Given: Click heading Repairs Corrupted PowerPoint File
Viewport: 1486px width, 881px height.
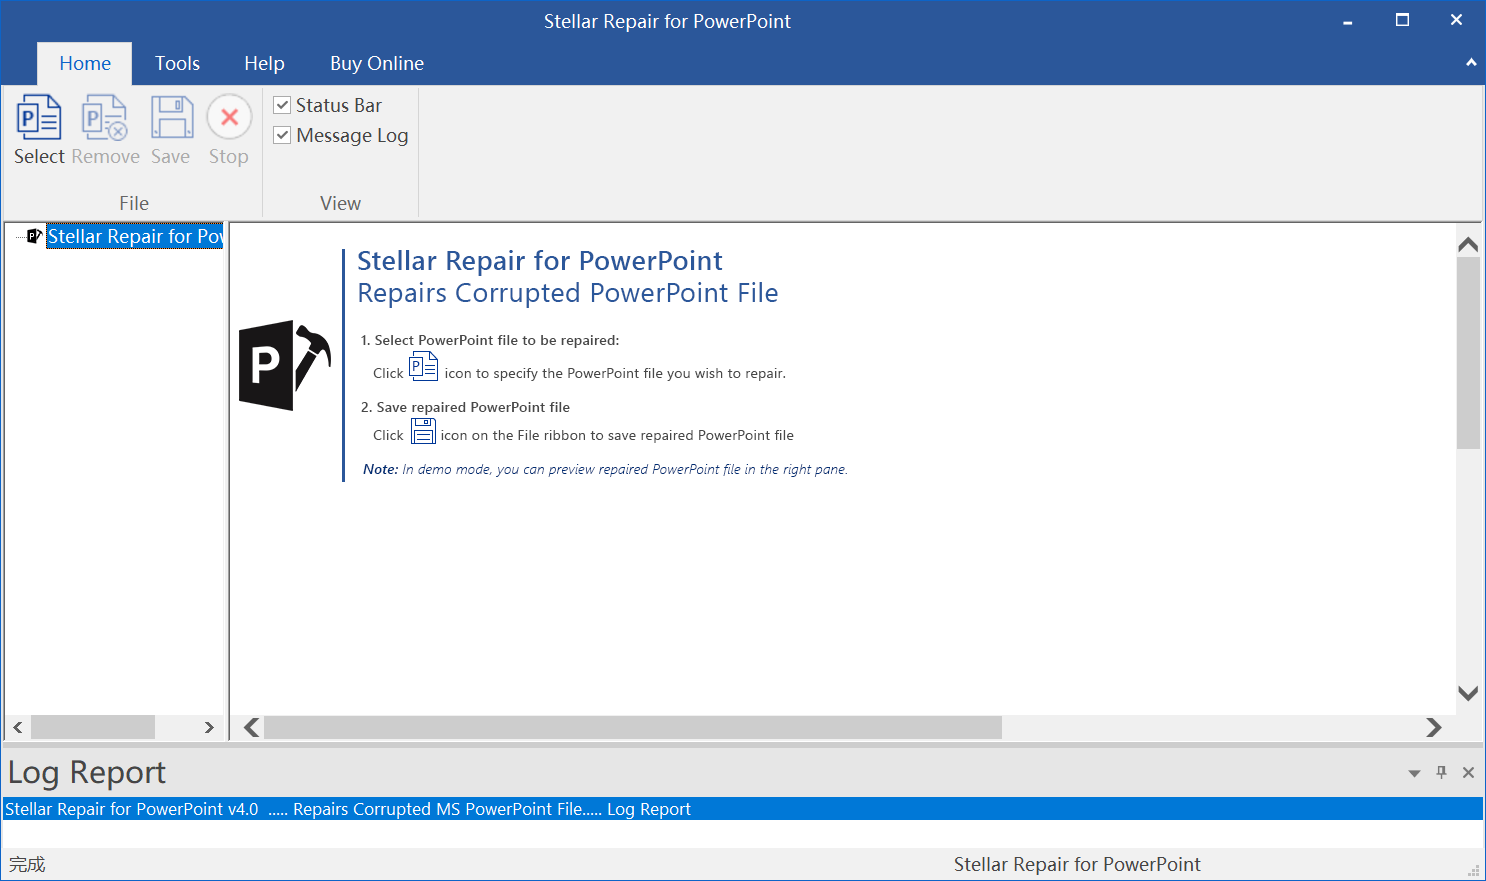Looking at the screenshot, I should [568, 293].
